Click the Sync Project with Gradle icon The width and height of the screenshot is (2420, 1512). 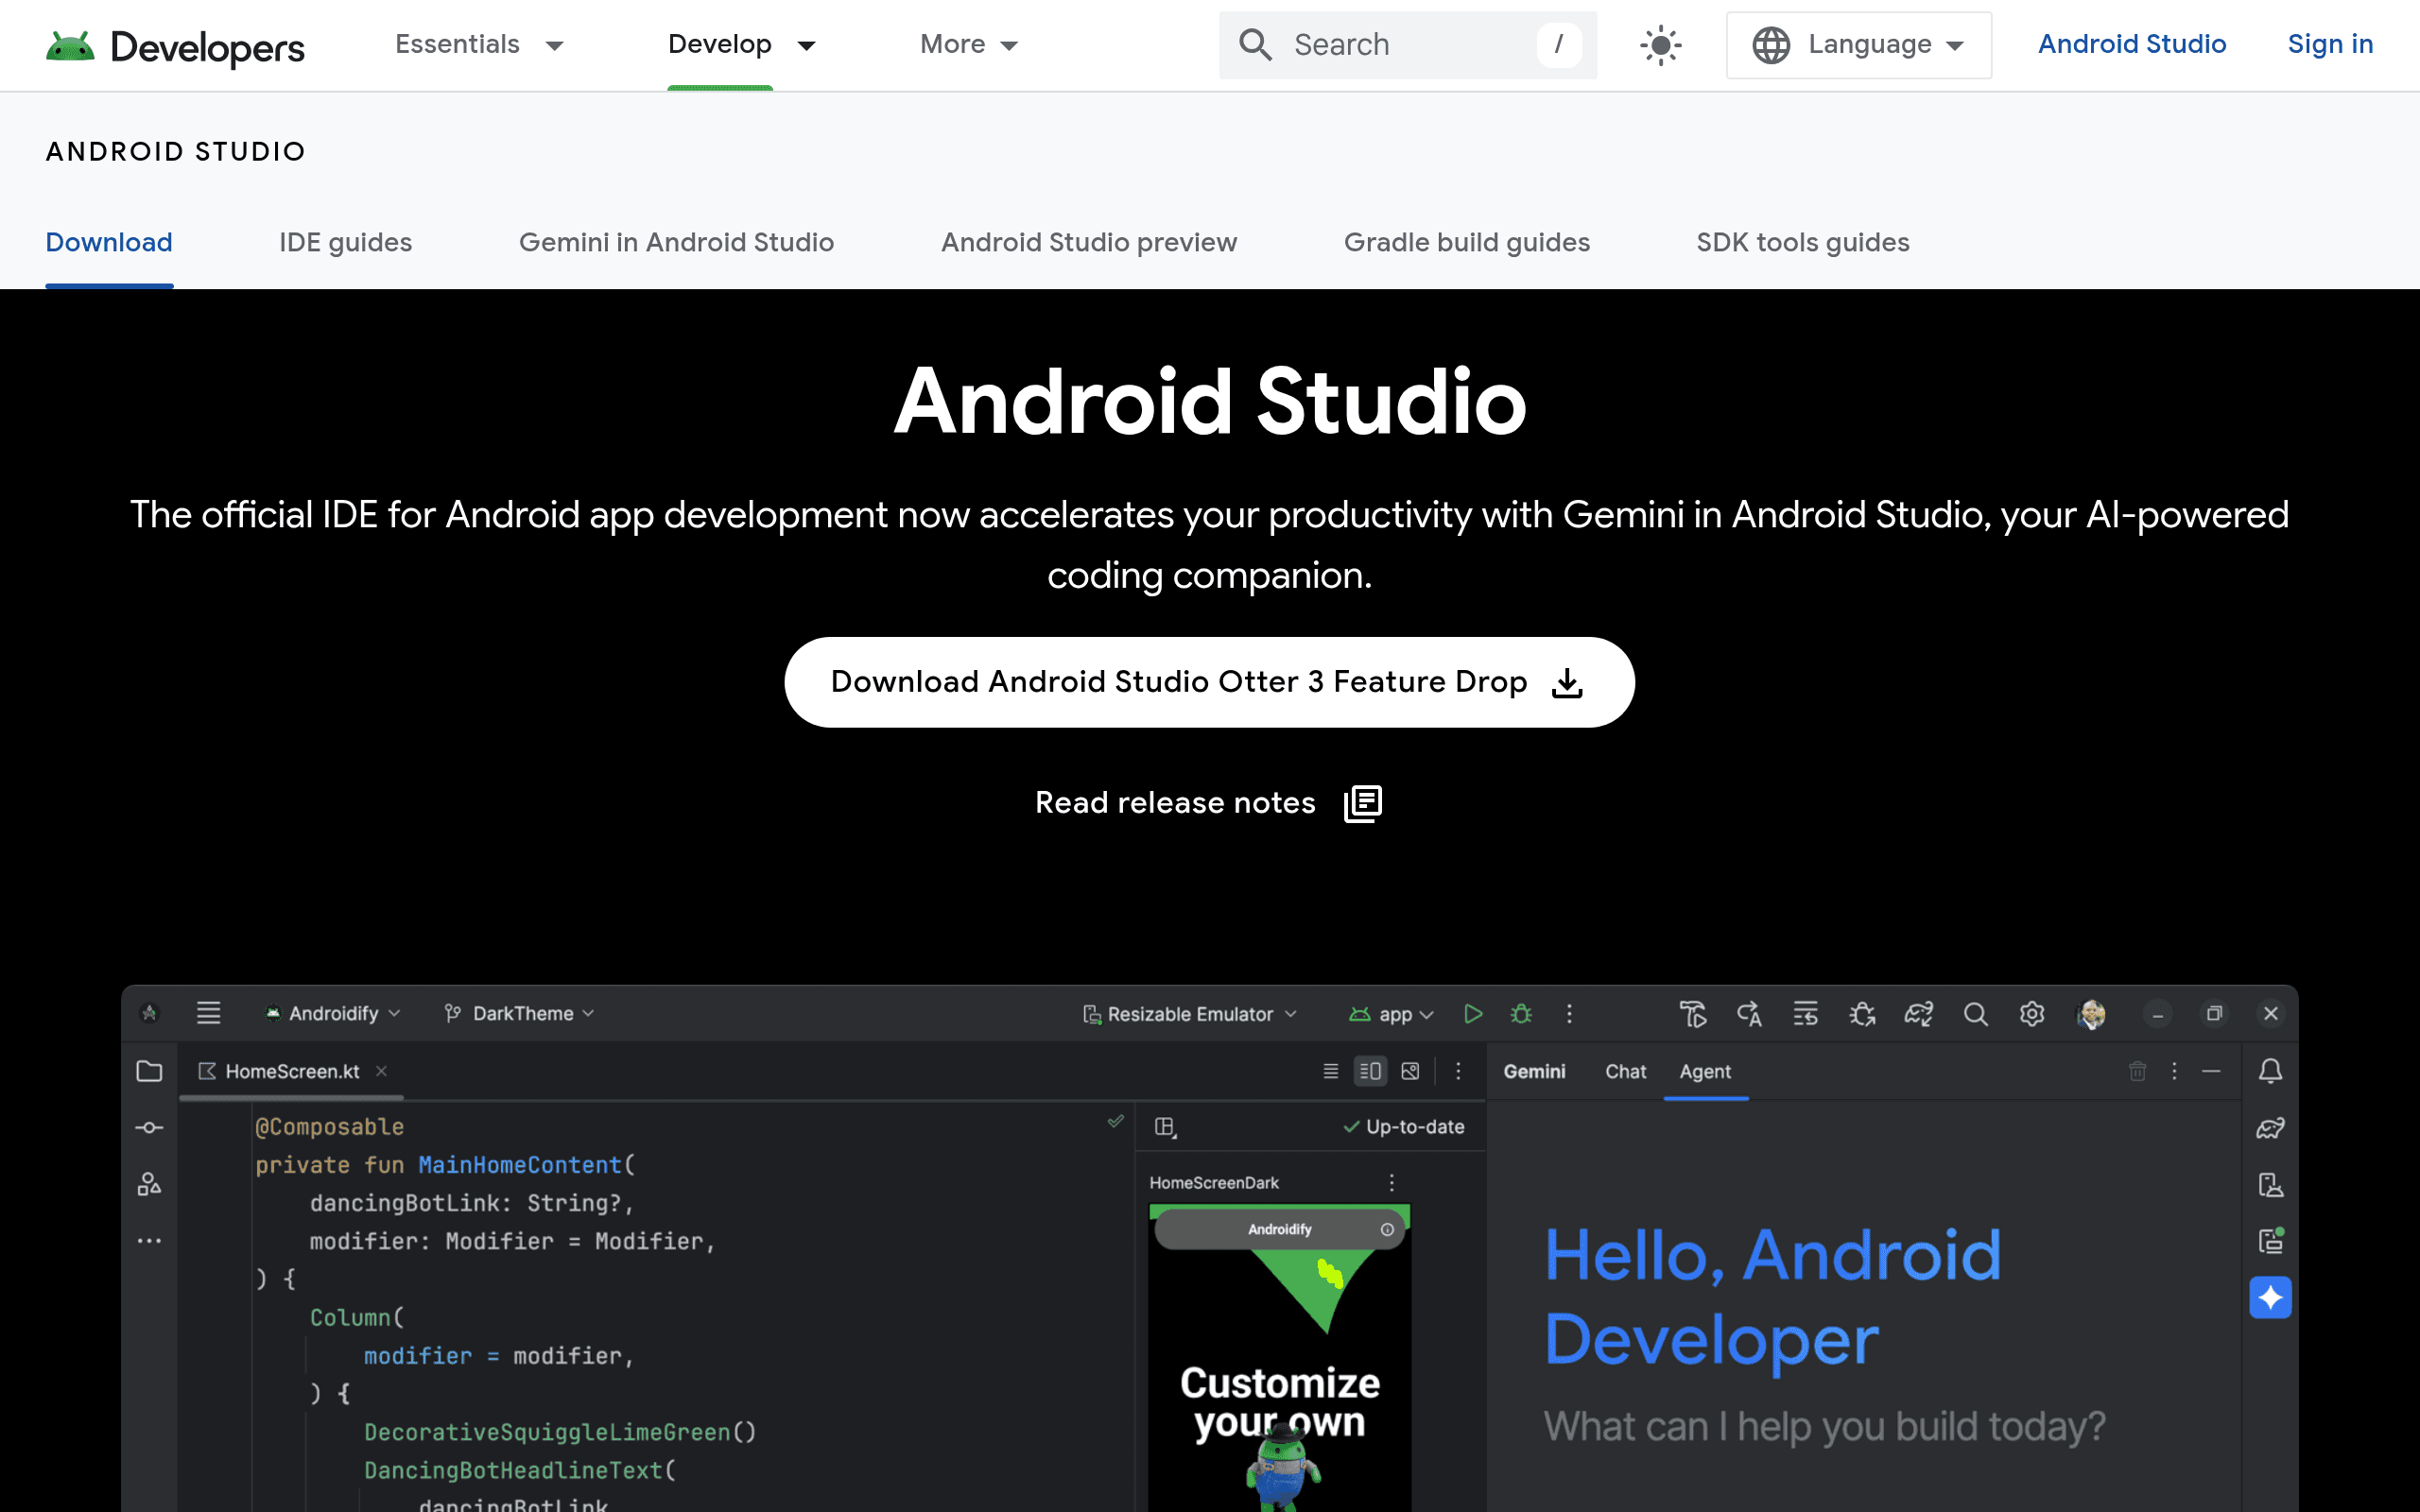coord(1919,1014)
